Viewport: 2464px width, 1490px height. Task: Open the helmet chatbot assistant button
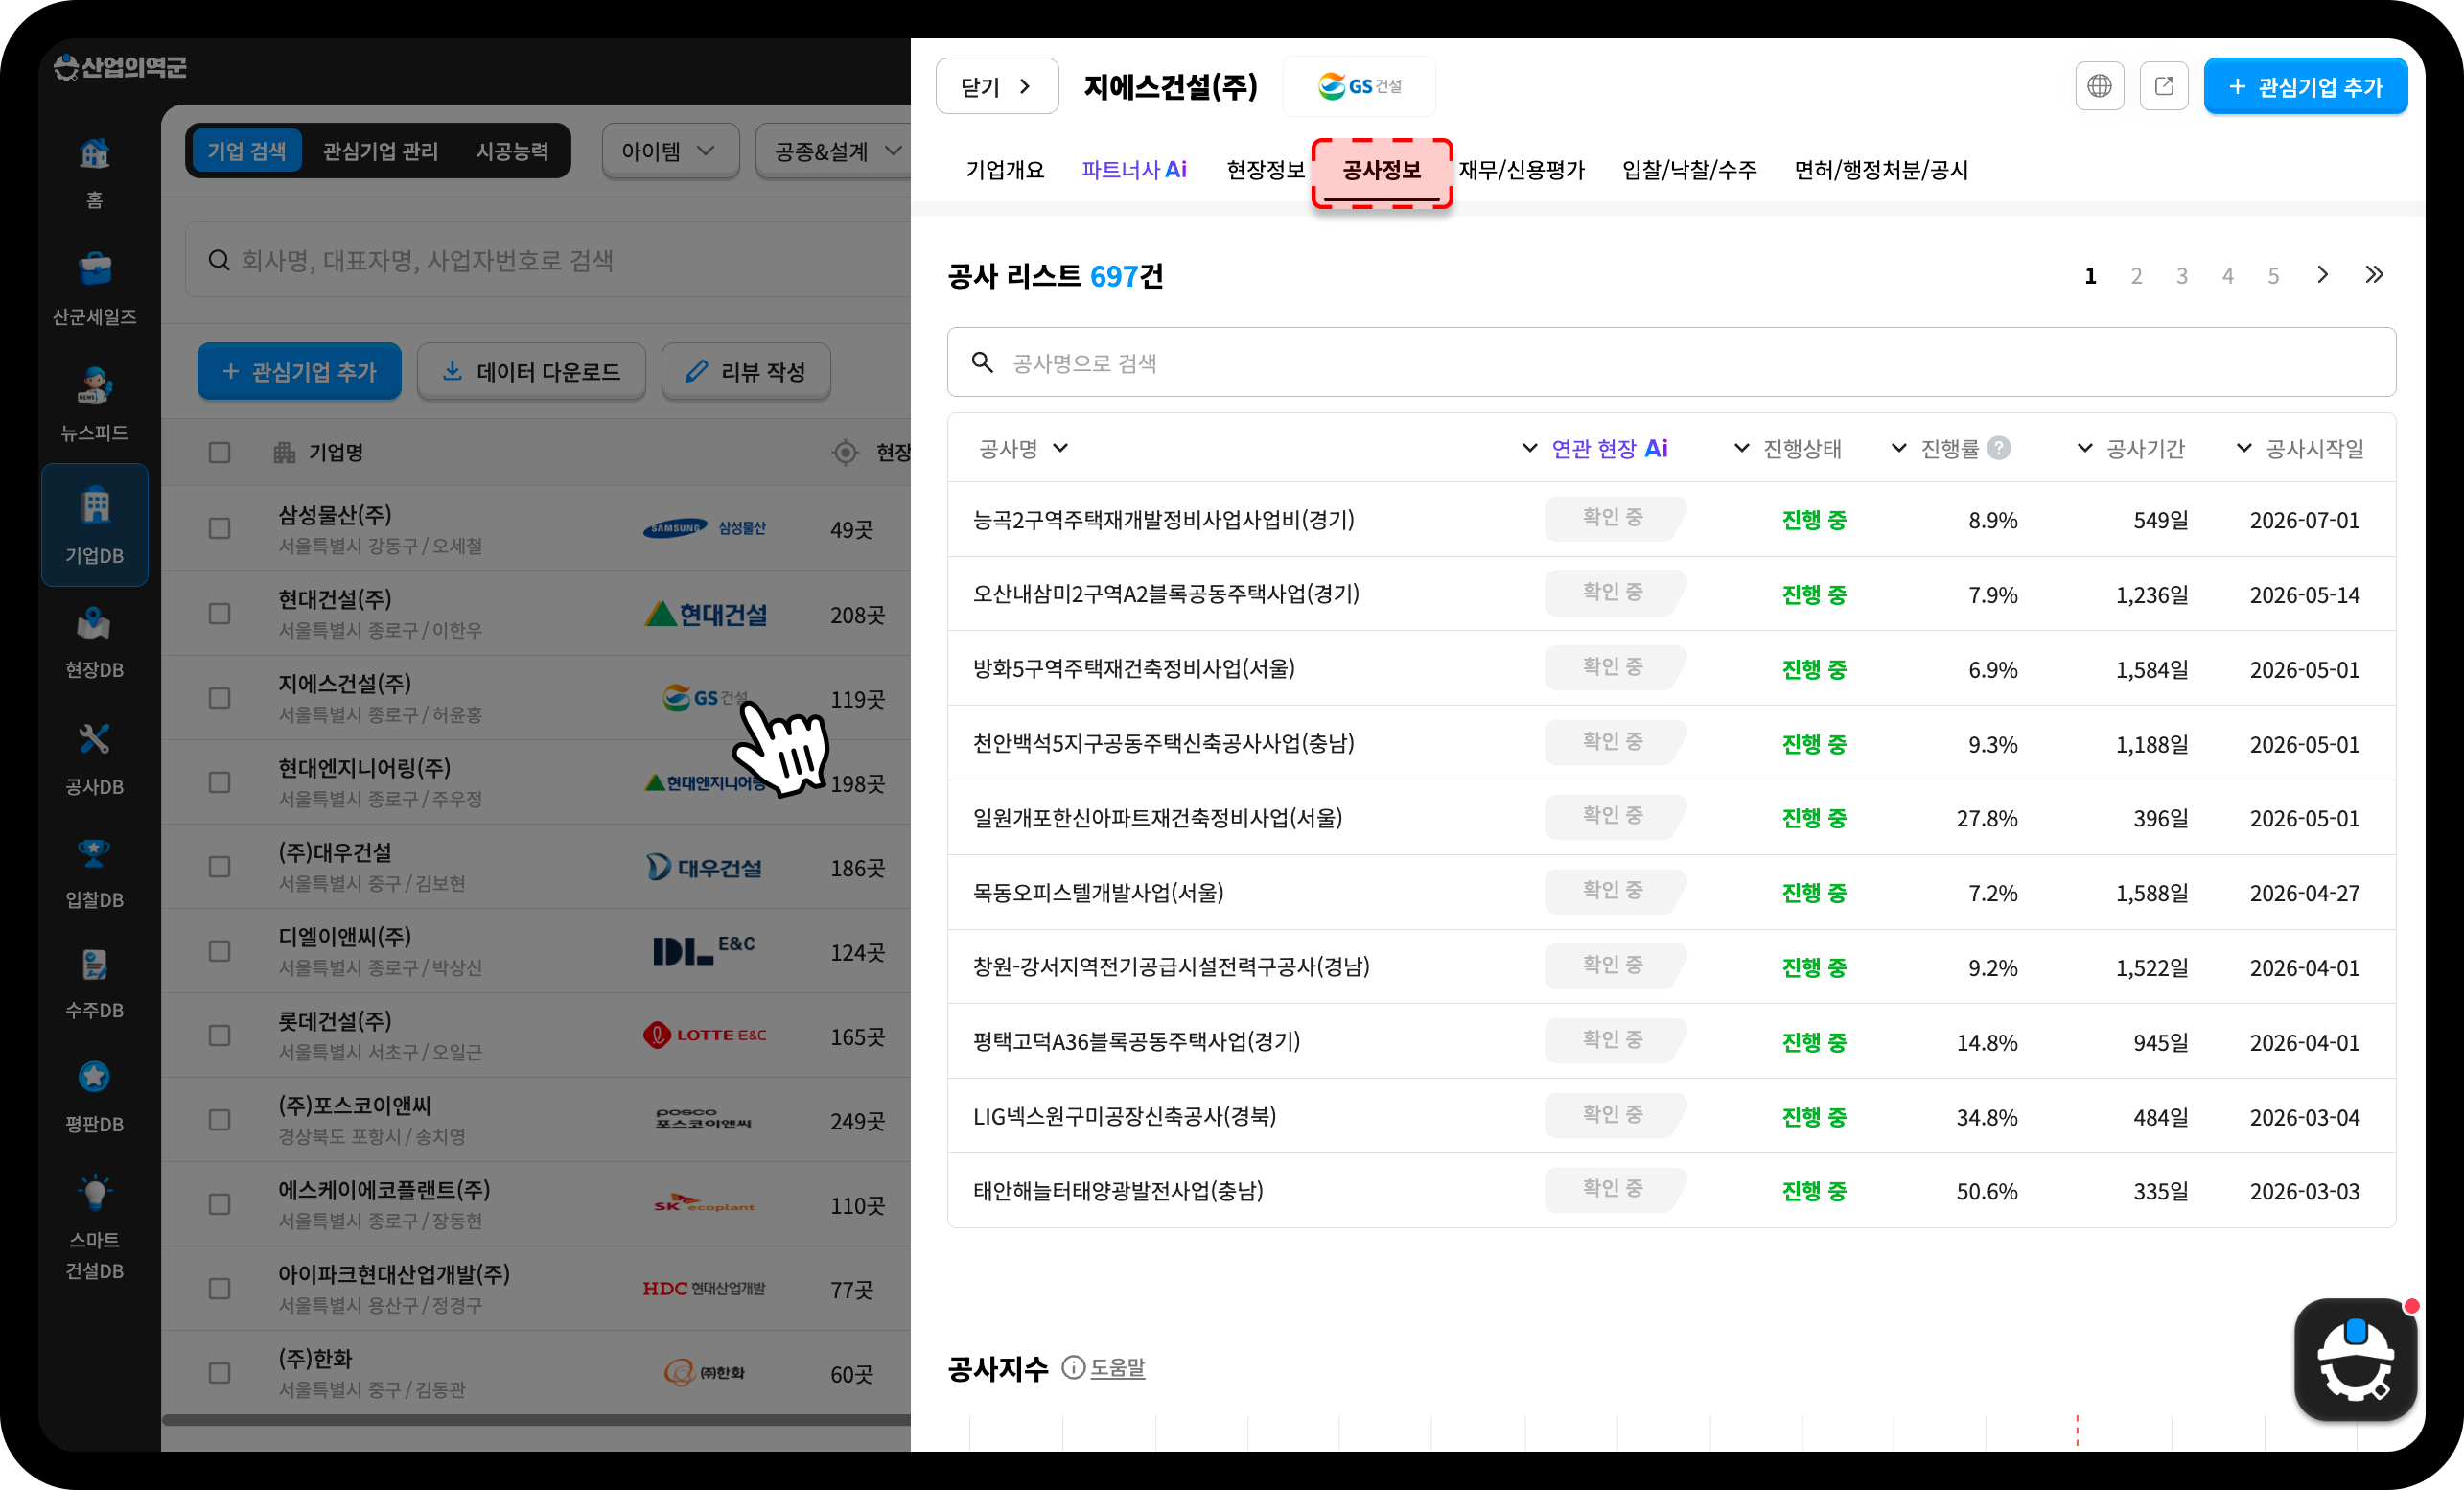pos(2355,1360)
